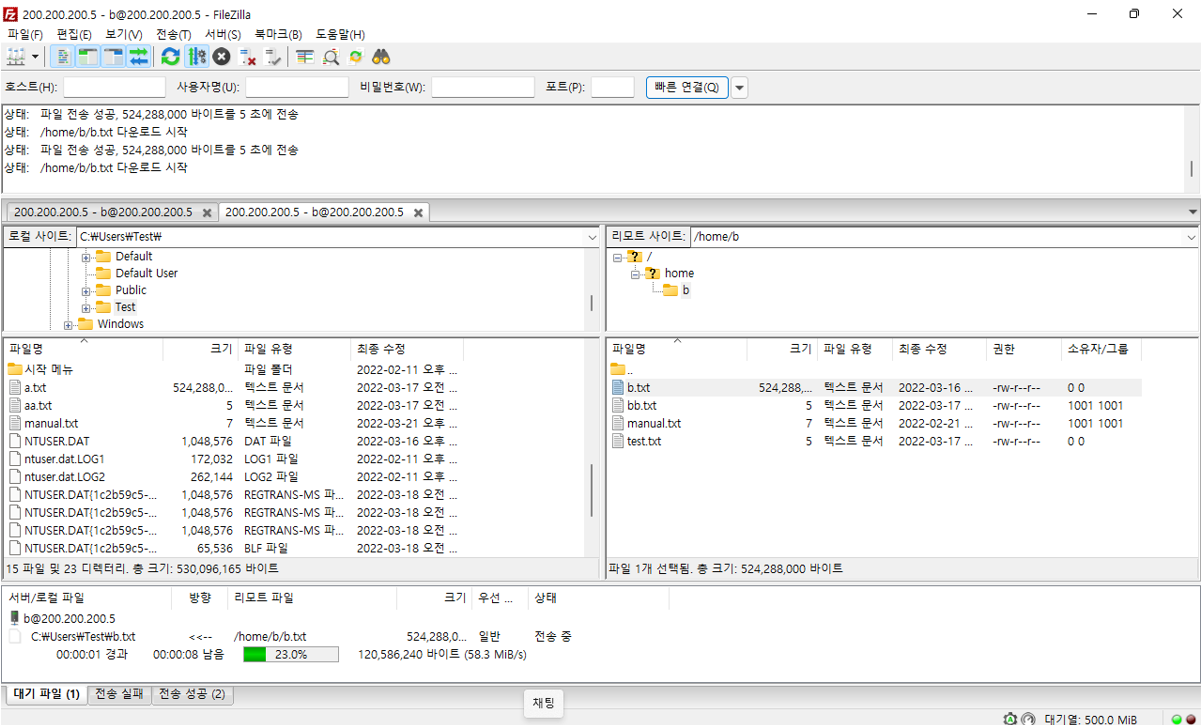Close the second active connection tab
The height and width of the screenshot is (725, 1202).
pyautogui.click(x=418, y=213)
